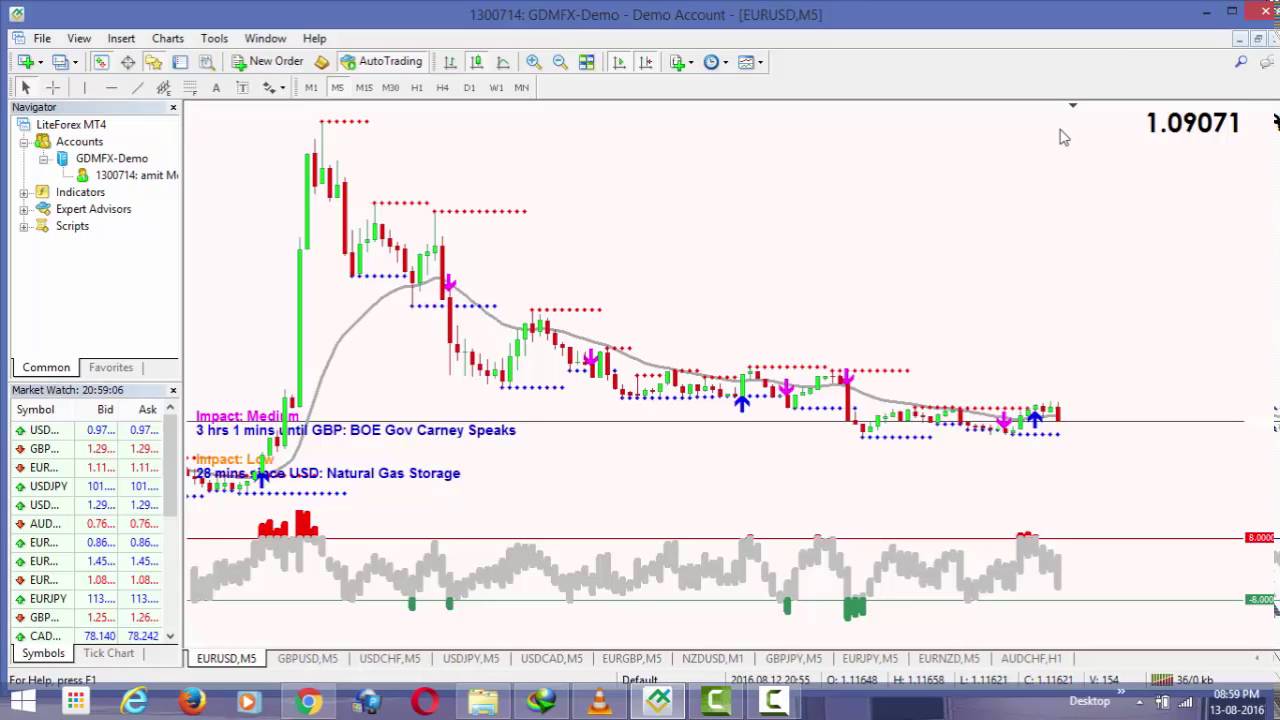The height and width of the screenshot is (720, 1280).
Task: Open the New Chart toolbar icon
Action: pos(26,62)
